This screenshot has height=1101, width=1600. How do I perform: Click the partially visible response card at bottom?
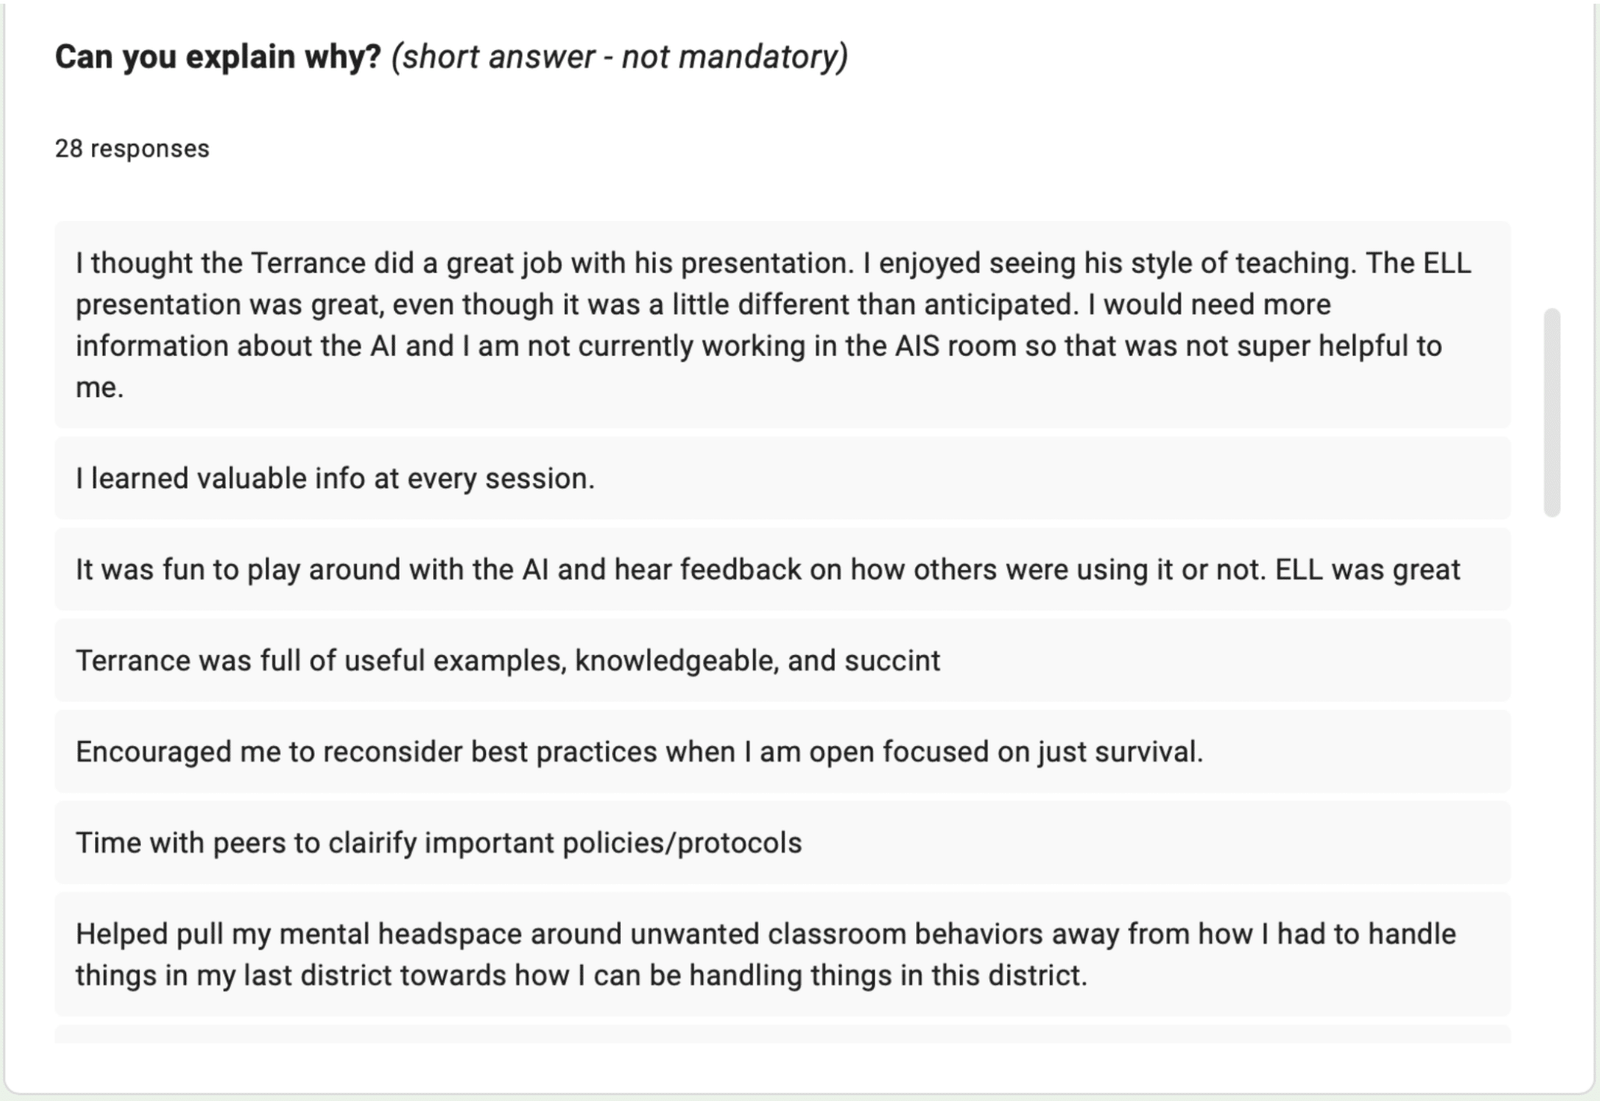tap(782, 1034)
